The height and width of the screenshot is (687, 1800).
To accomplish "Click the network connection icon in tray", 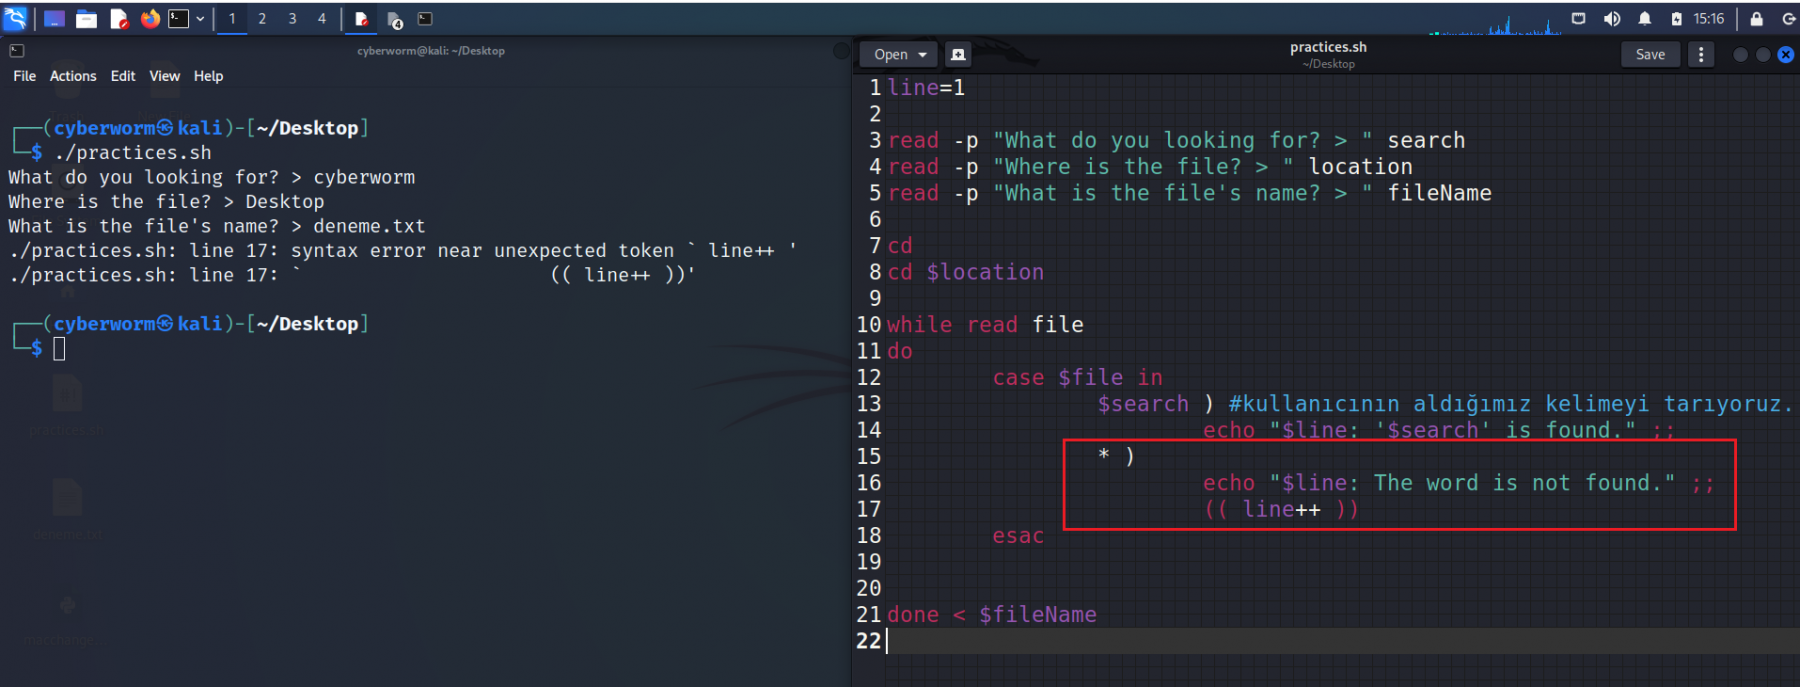I will [1579, 18].
